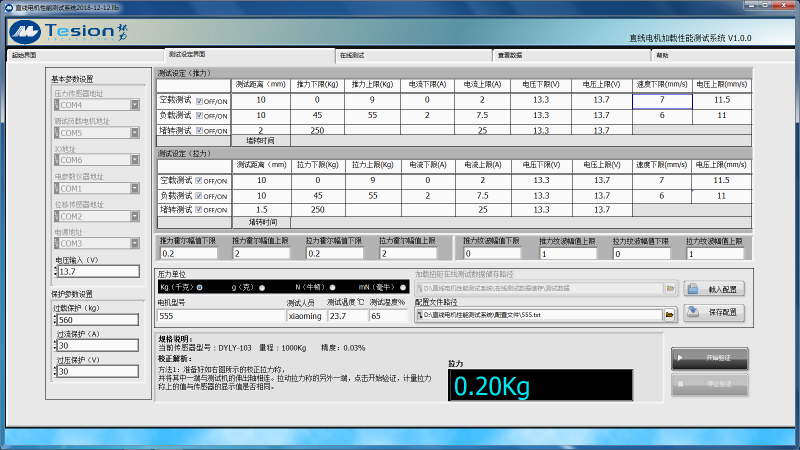
Task: Open the COM1 electrical parameter meter dropdown
Action: click(134, 188)
